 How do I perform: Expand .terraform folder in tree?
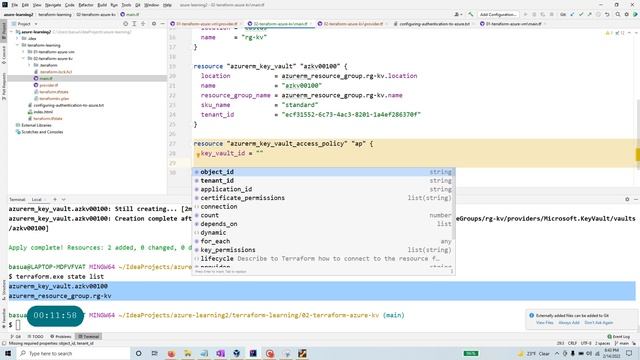(29, 65)
